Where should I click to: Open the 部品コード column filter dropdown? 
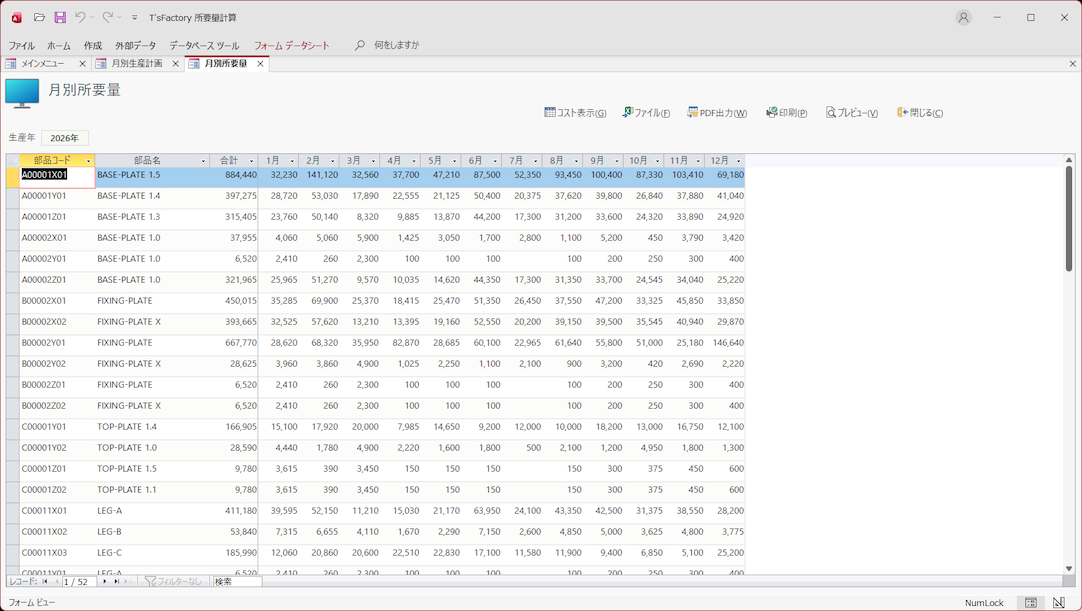click(88, 161)
